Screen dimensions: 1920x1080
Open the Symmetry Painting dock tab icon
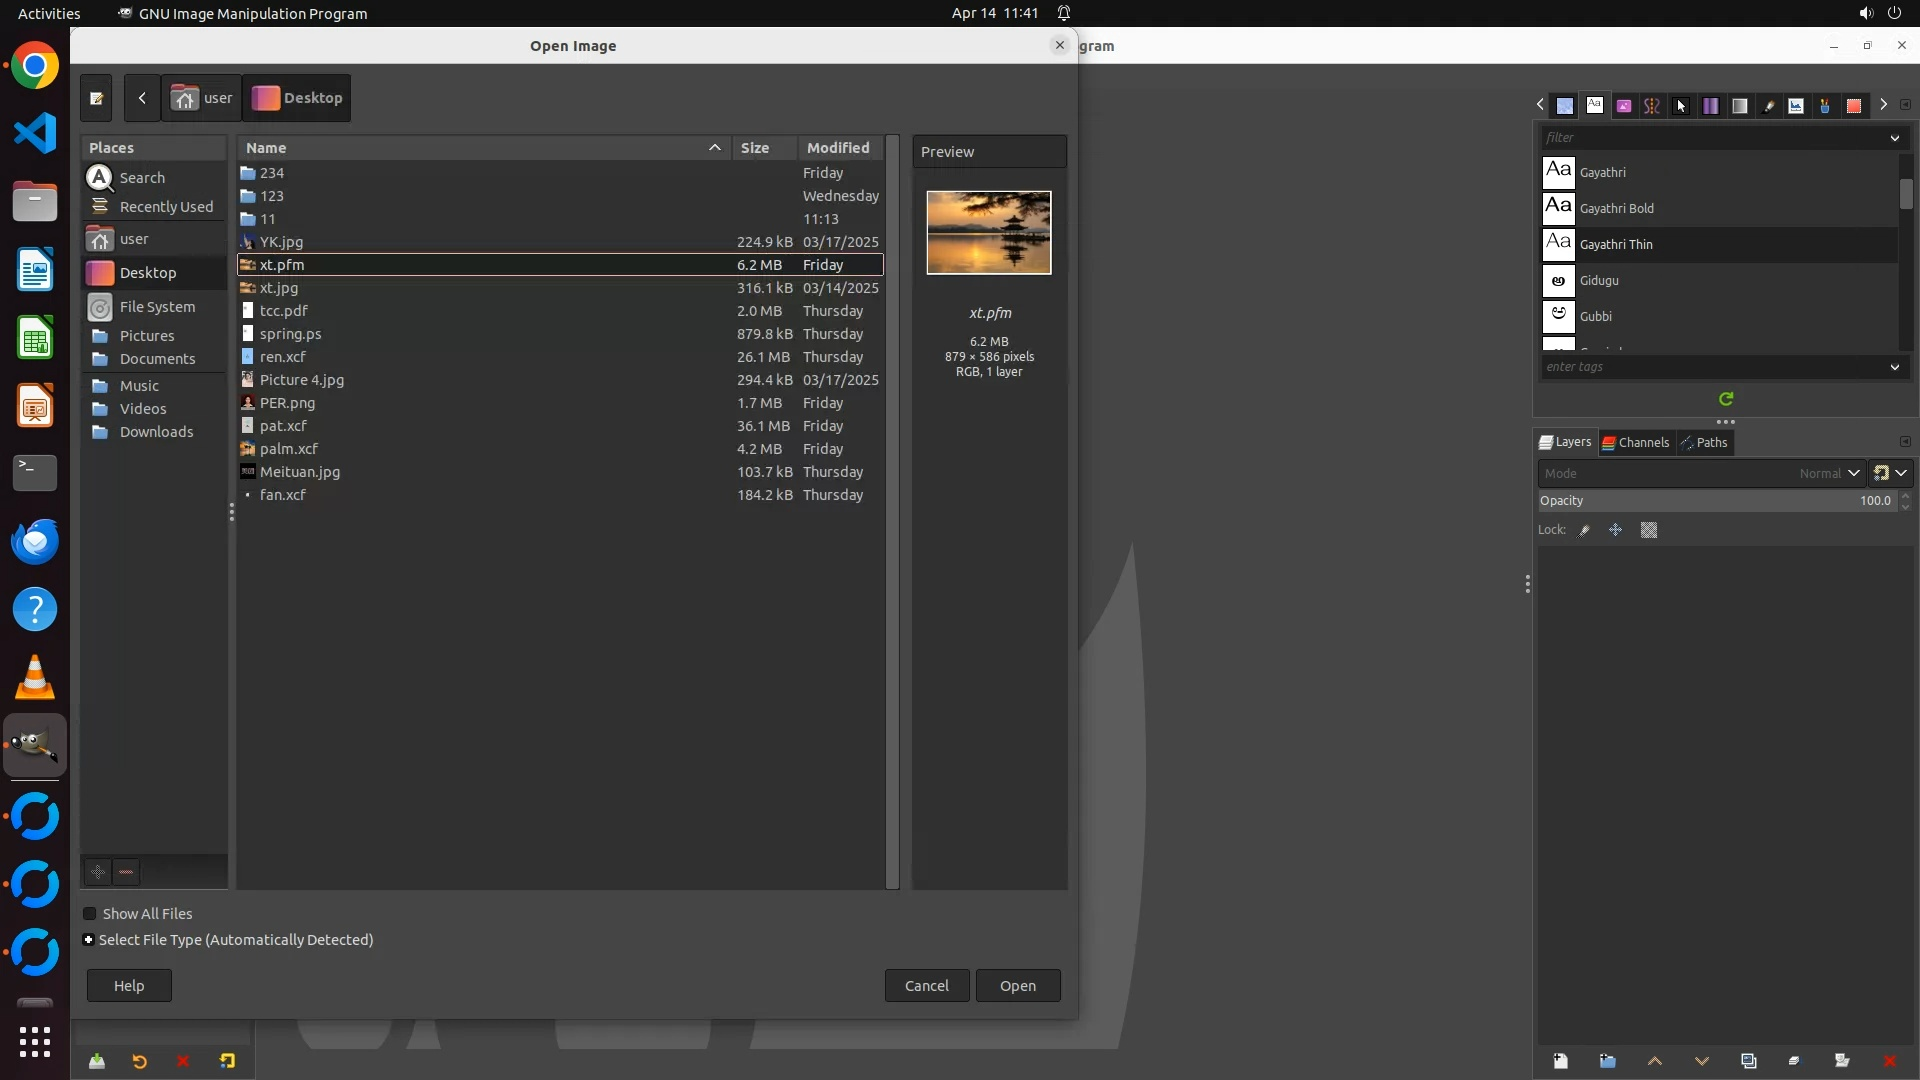point(1652,106)
